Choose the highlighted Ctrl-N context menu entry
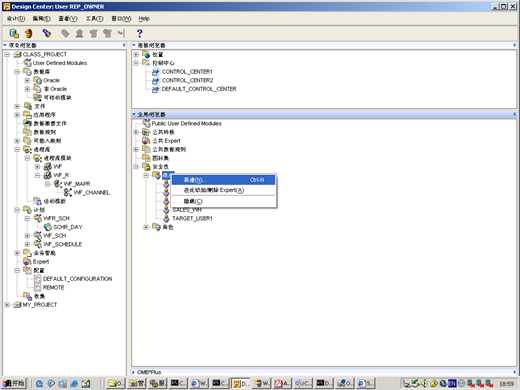Viewport: 520px width, 390px height. (x=223, y=180)
